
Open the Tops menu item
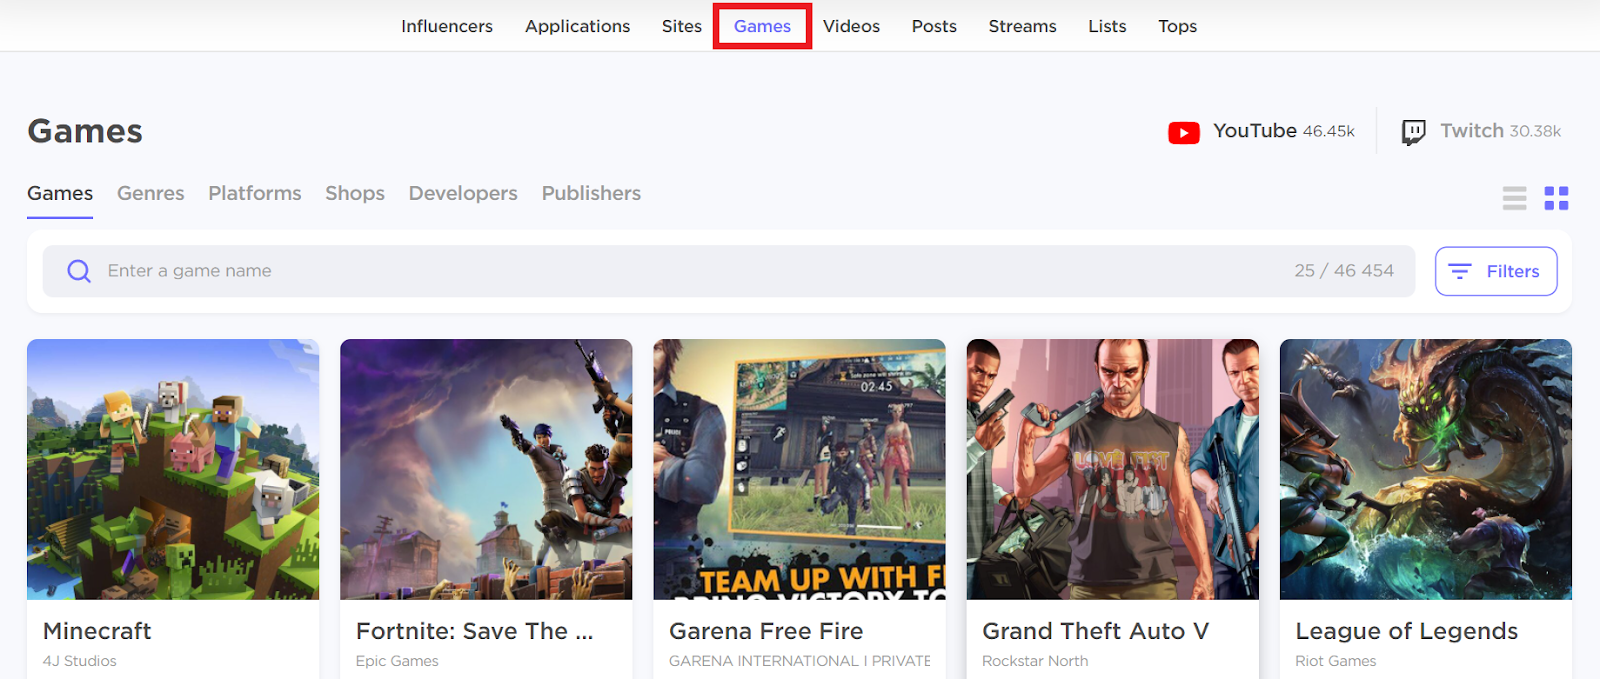[x=1177, y=26]
